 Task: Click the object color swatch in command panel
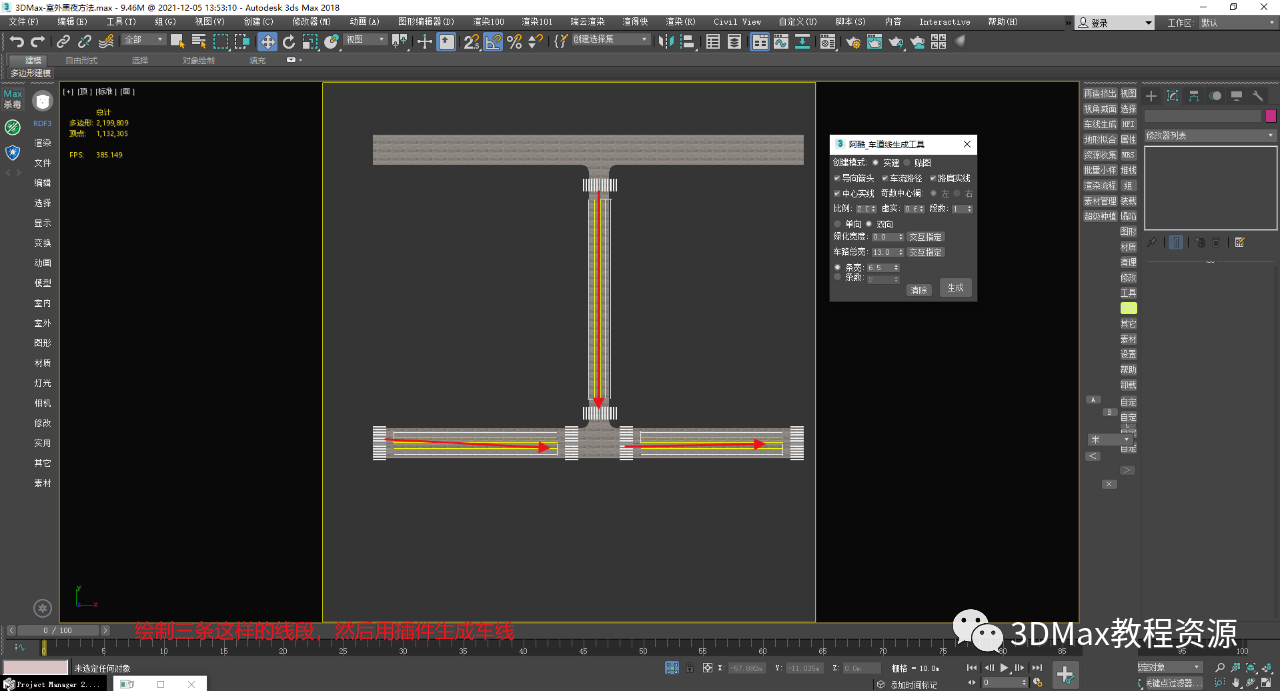pyautogui.click(x=1270, y=115)
